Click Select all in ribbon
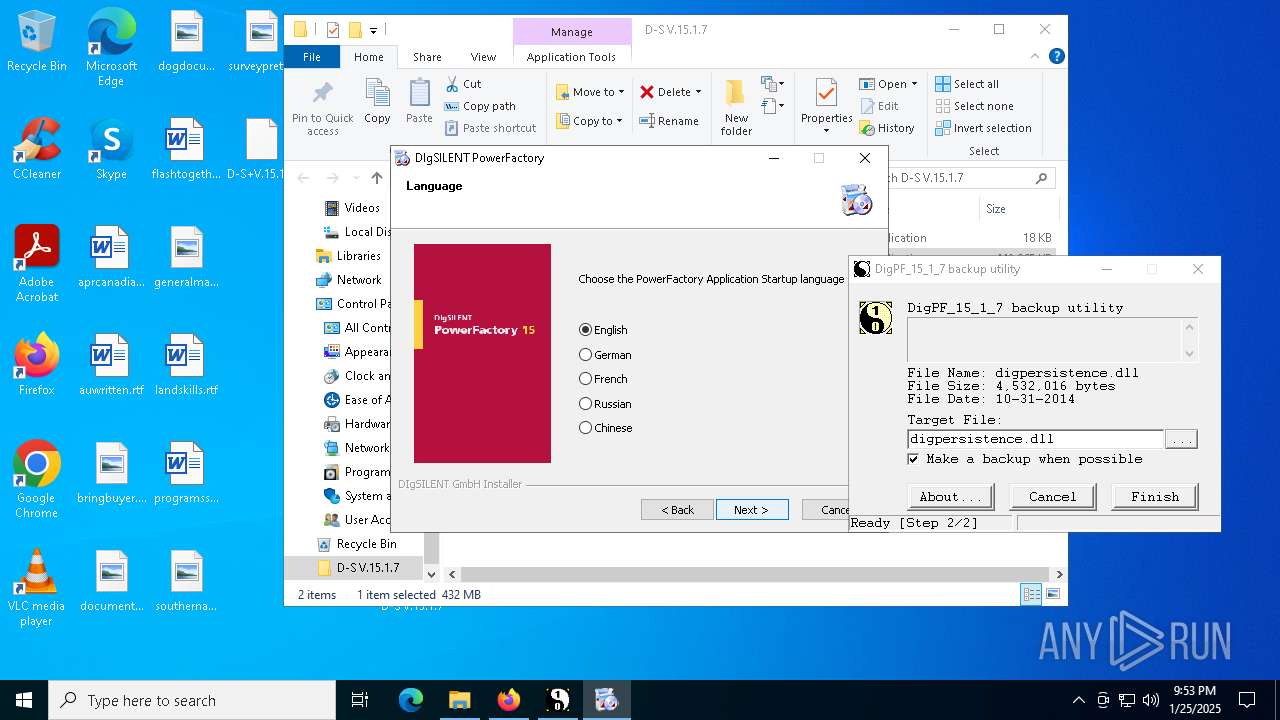The height and width of the screenshot is (720, 1280). click(x=967, y=84)
